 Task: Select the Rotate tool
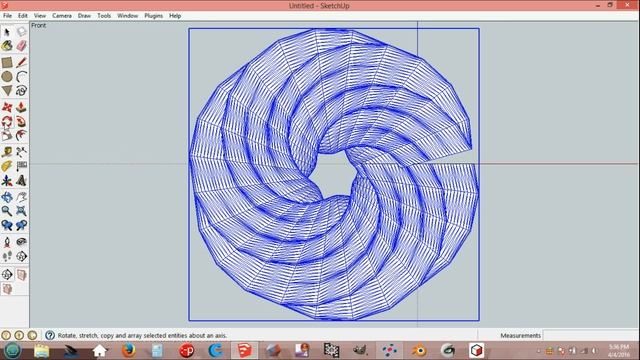tap(7, 121)
